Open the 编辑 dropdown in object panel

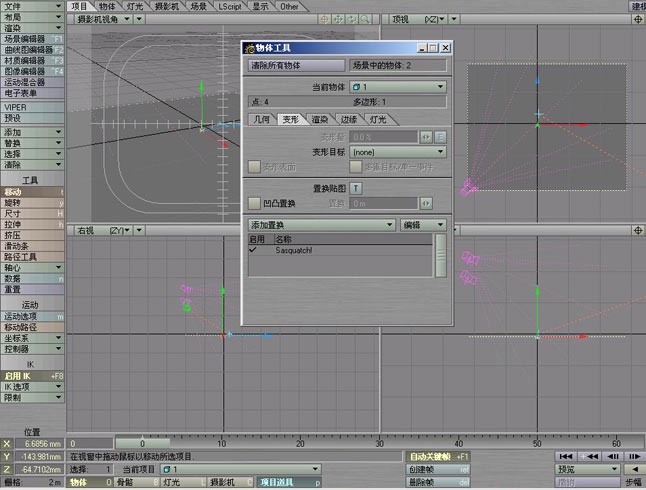point(423,225)
